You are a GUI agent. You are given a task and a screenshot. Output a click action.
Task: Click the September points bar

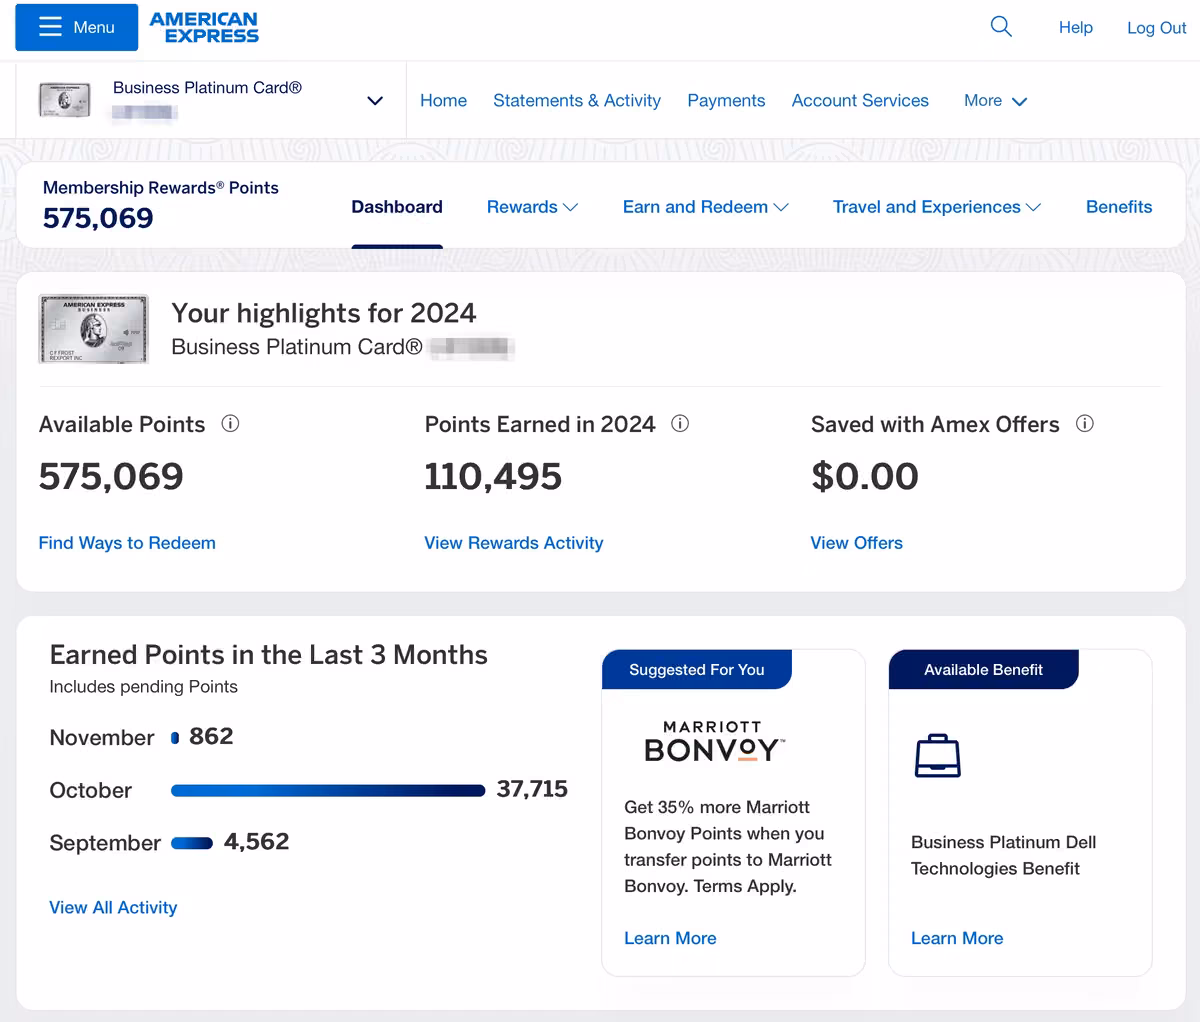(192, 843)
